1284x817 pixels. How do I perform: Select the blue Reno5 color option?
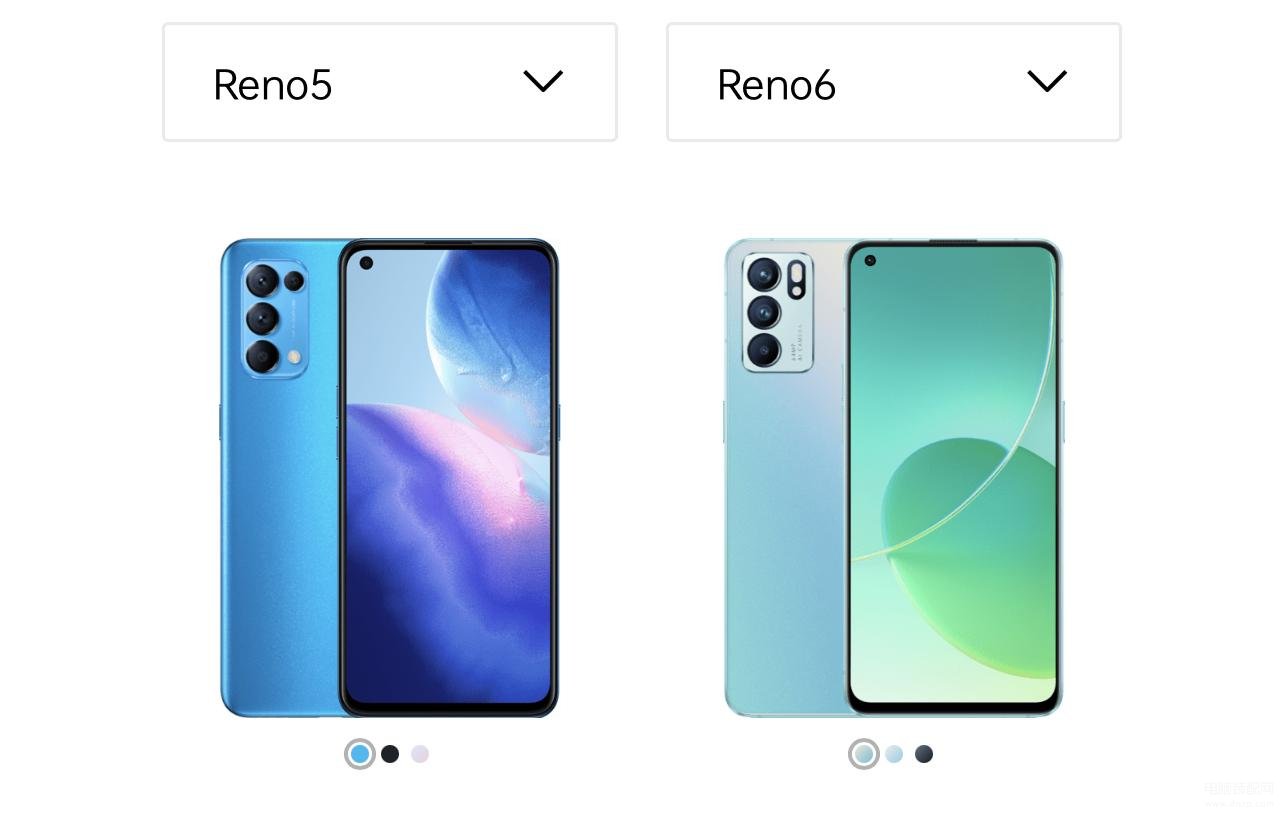360,754
